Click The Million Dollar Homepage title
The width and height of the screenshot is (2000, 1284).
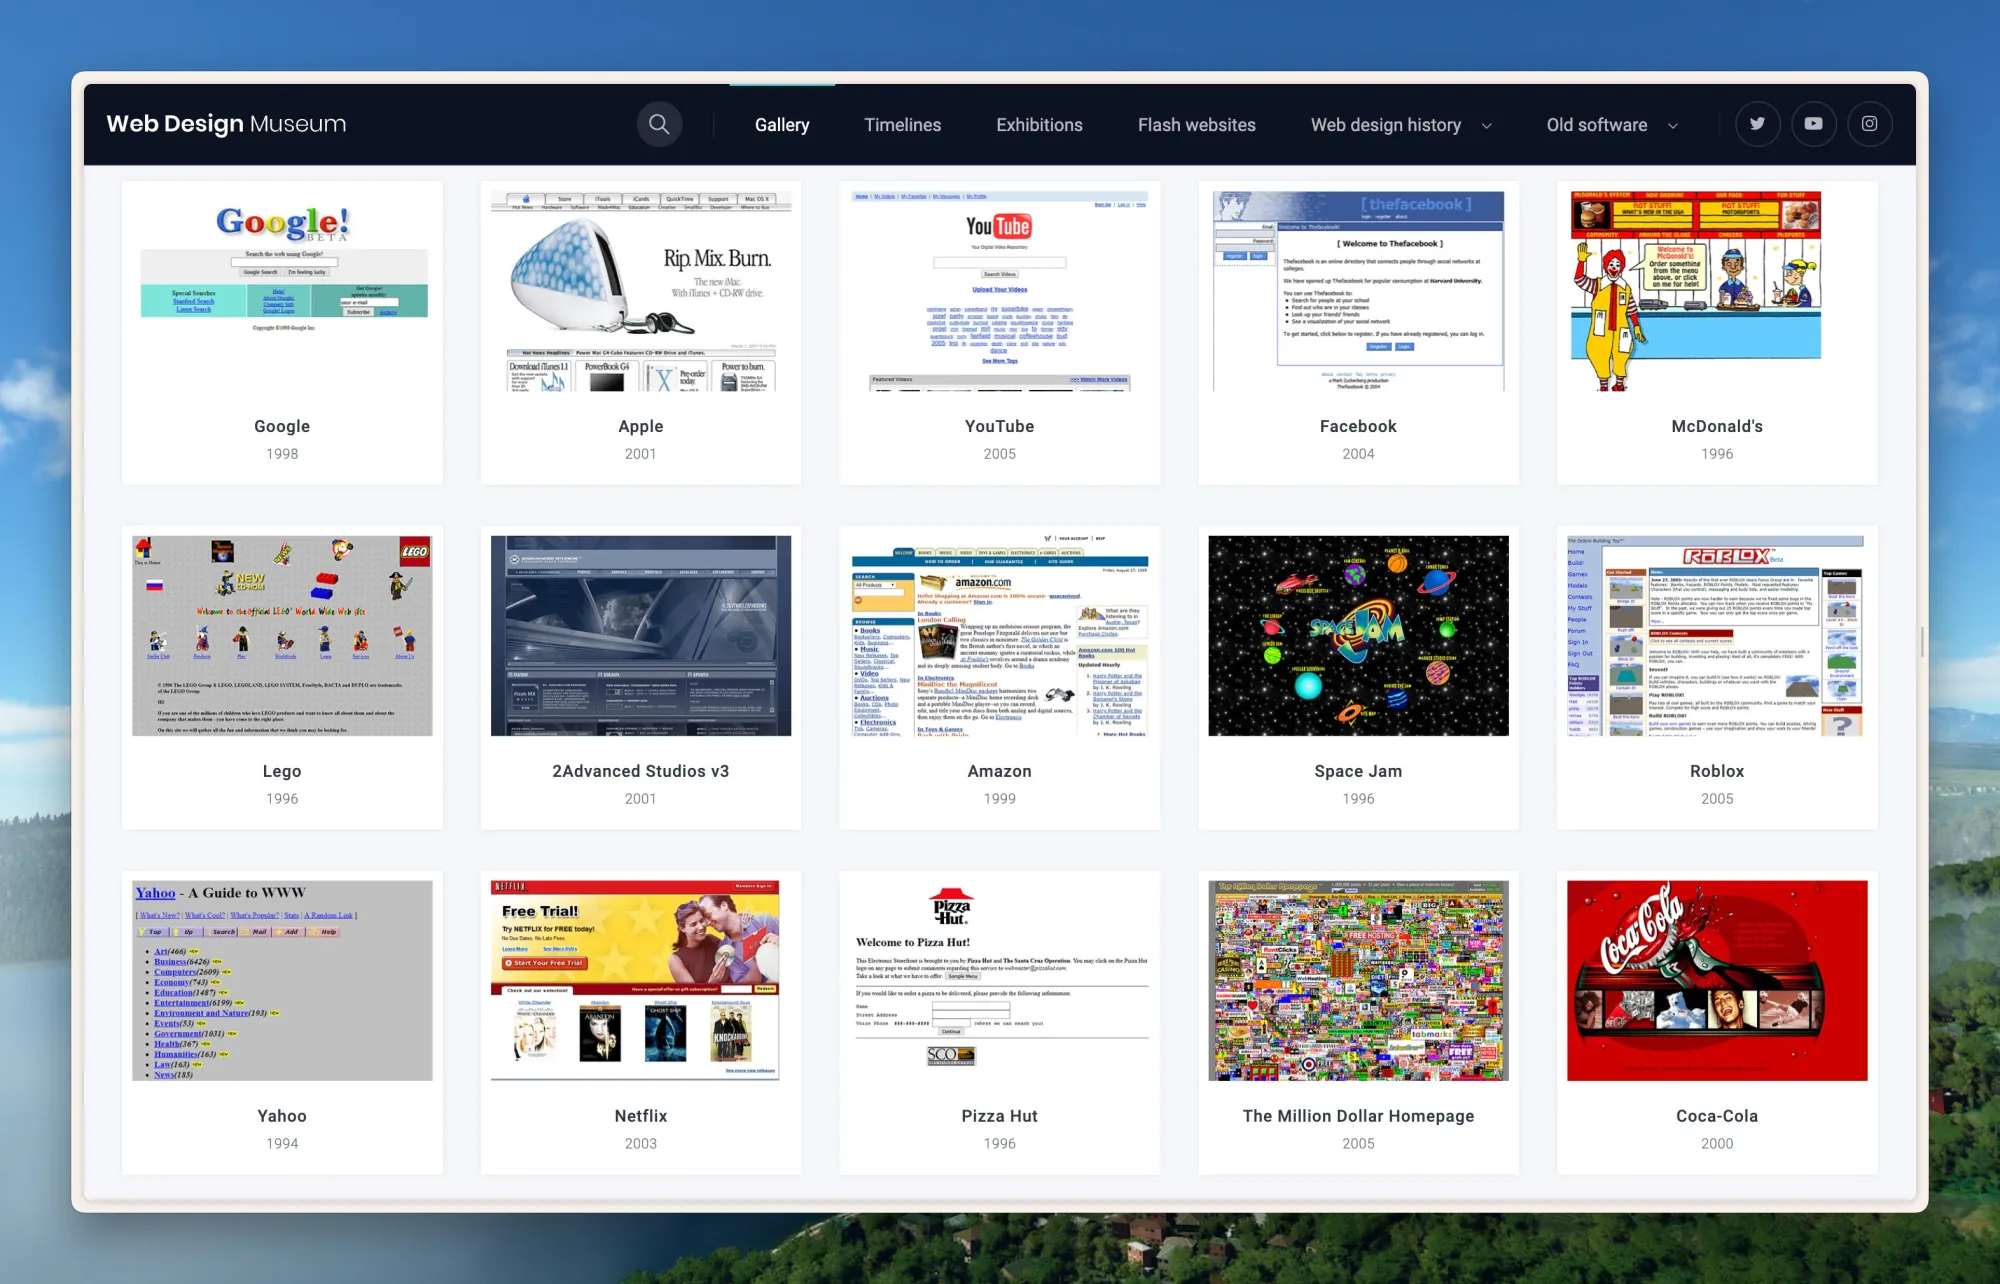[1358, 1116]
